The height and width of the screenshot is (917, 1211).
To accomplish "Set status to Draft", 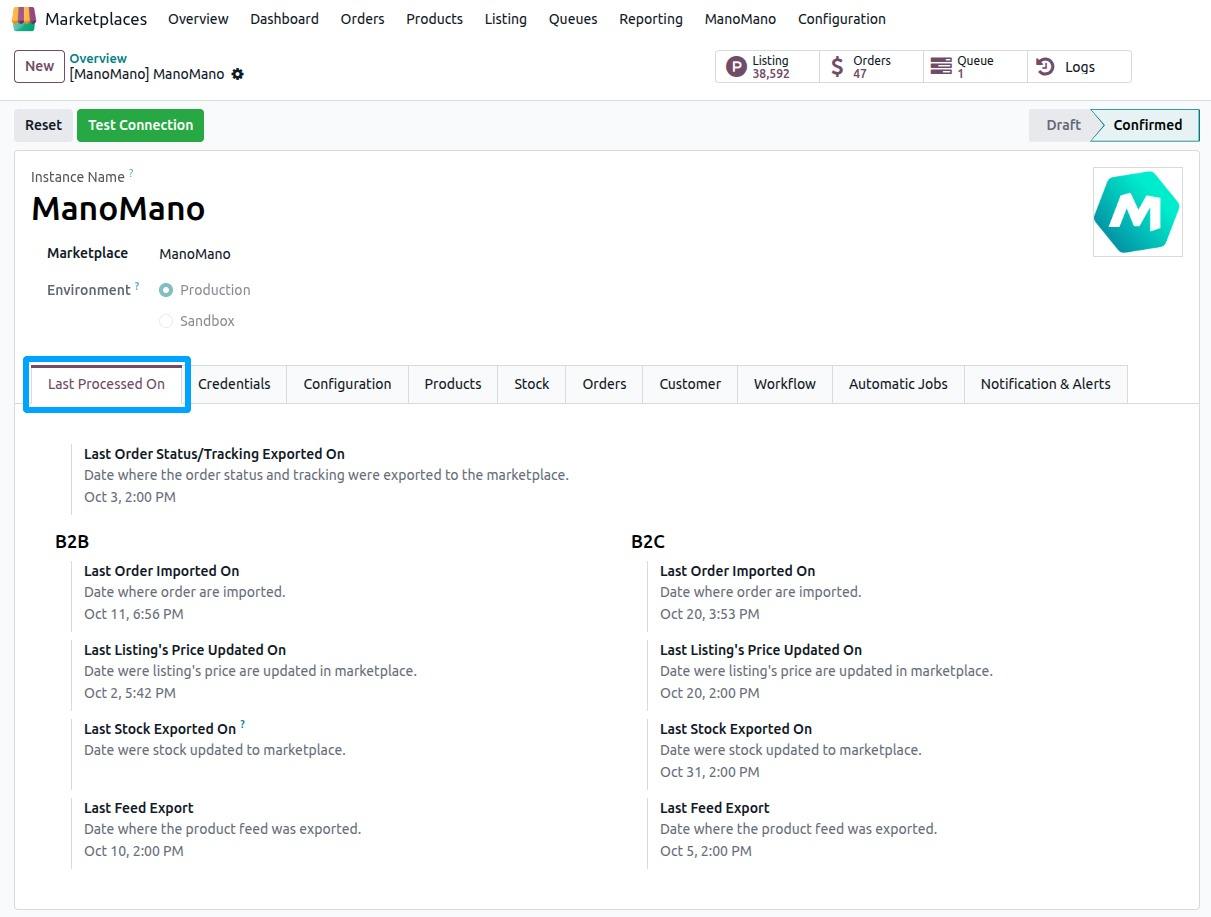I will (1062, 125).
